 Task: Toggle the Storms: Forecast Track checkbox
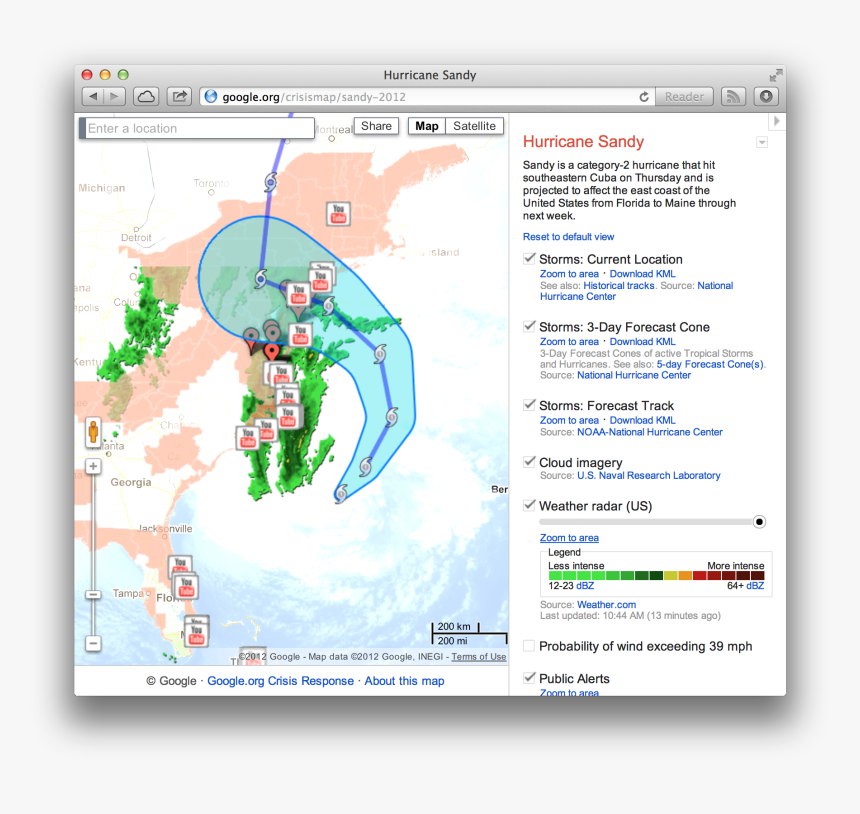tap(529, 405)
